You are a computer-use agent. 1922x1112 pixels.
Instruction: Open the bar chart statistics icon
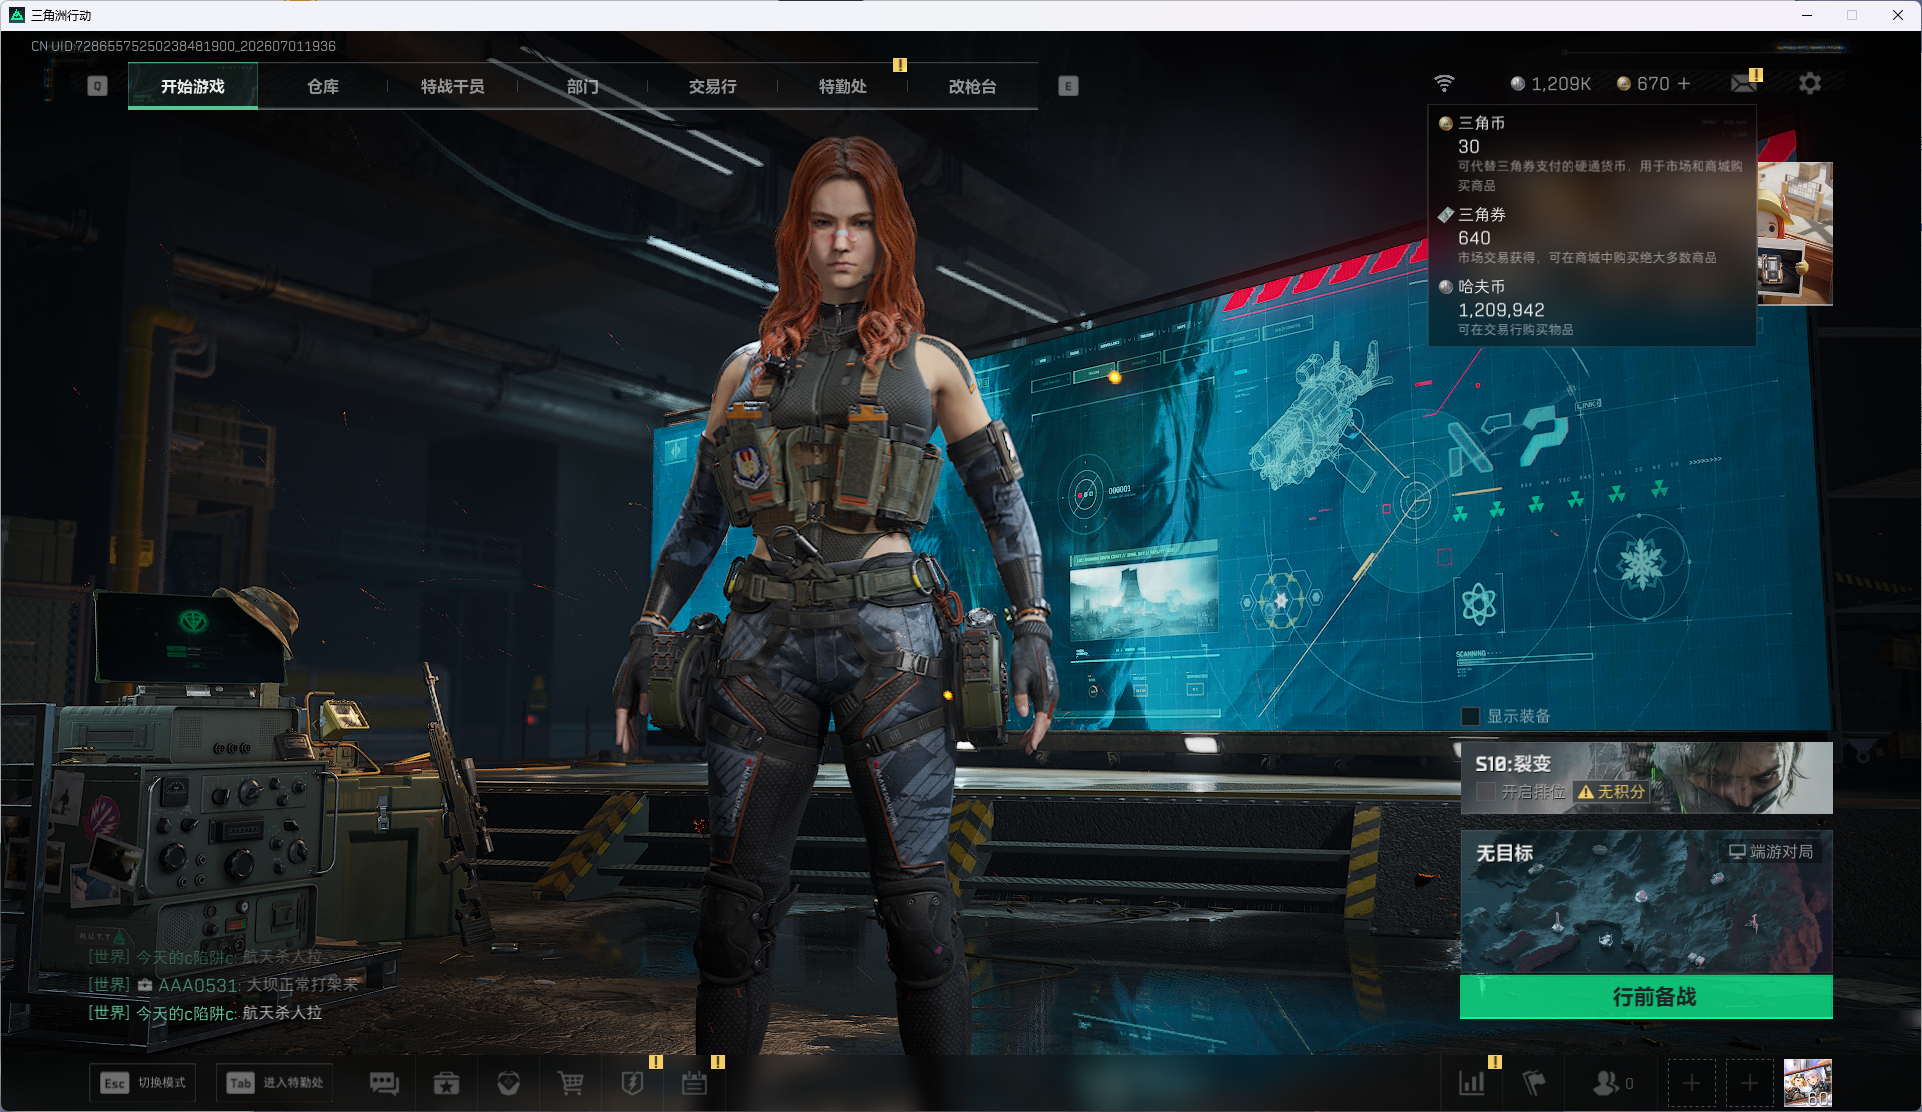point(1472,1083)
